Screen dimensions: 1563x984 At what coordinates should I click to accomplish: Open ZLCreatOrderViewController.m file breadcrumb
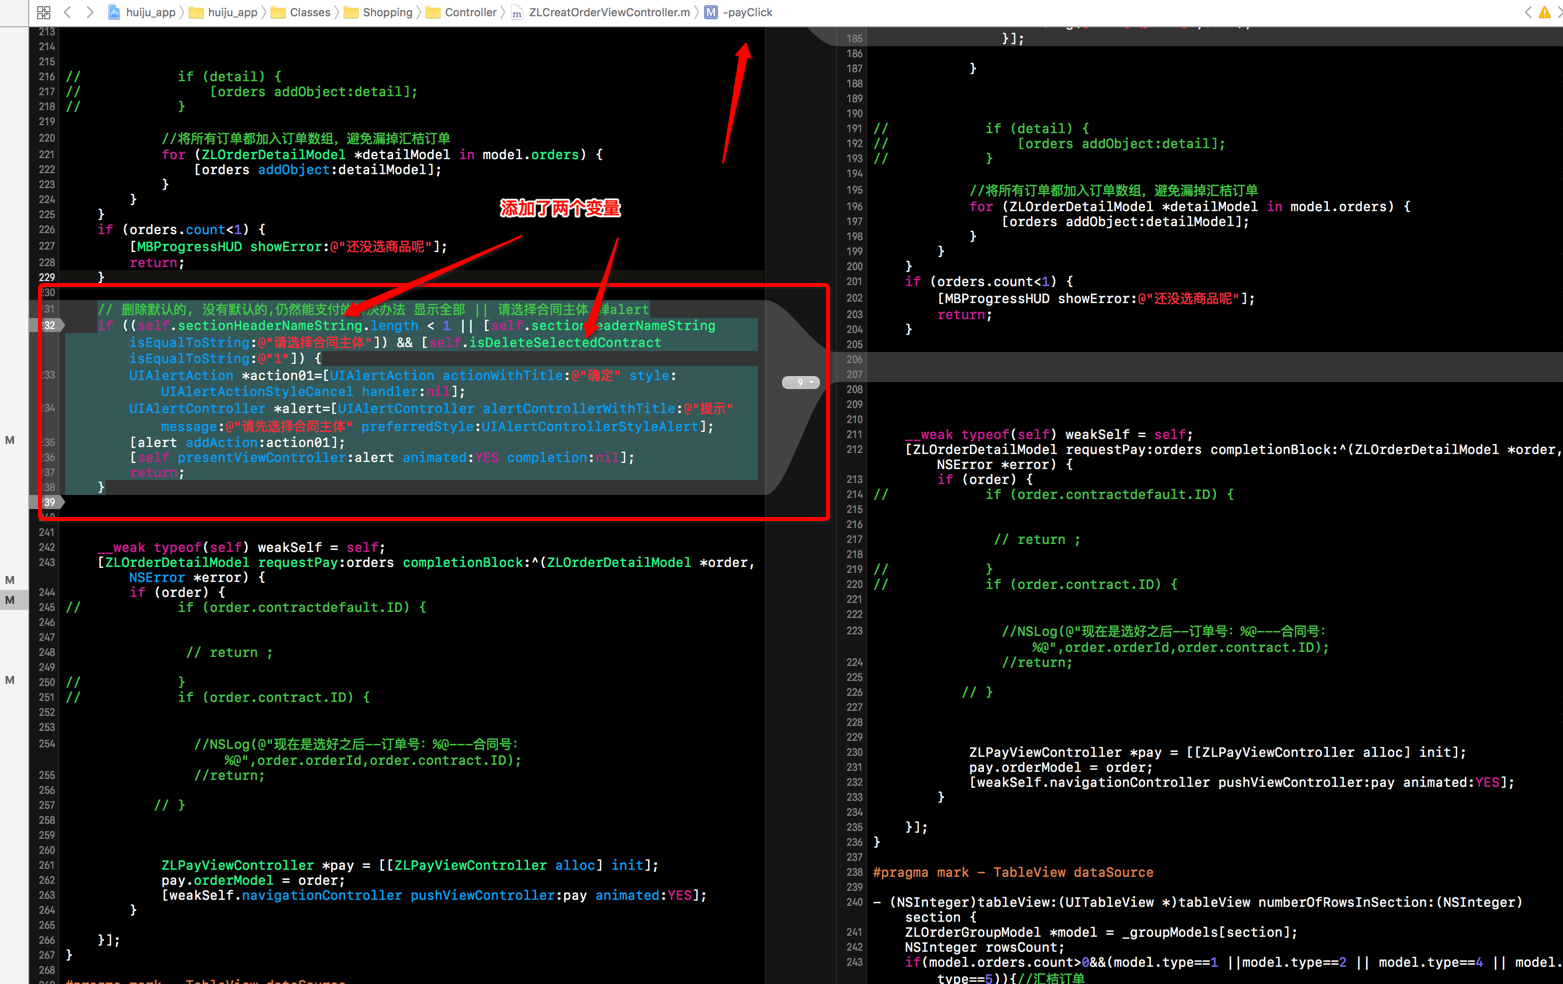coord(601,12)
